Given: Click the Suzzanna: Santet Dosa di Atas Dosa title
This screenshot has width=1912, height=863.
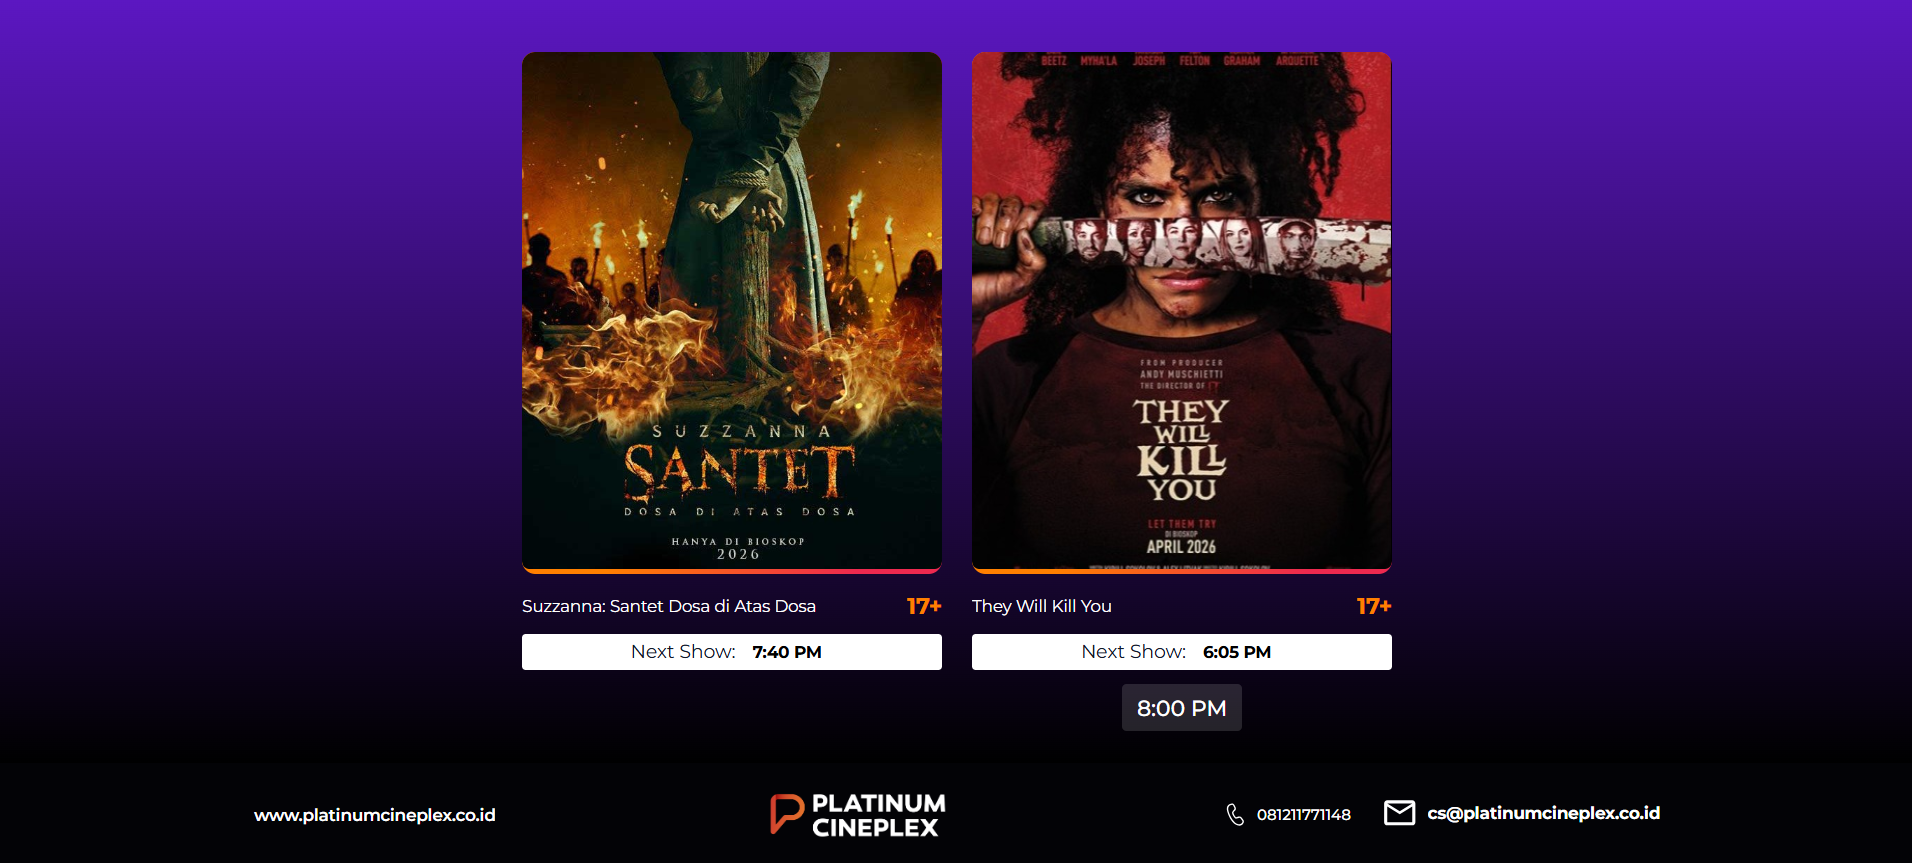Looking at the screenshot, I should (x=669, y=606).
